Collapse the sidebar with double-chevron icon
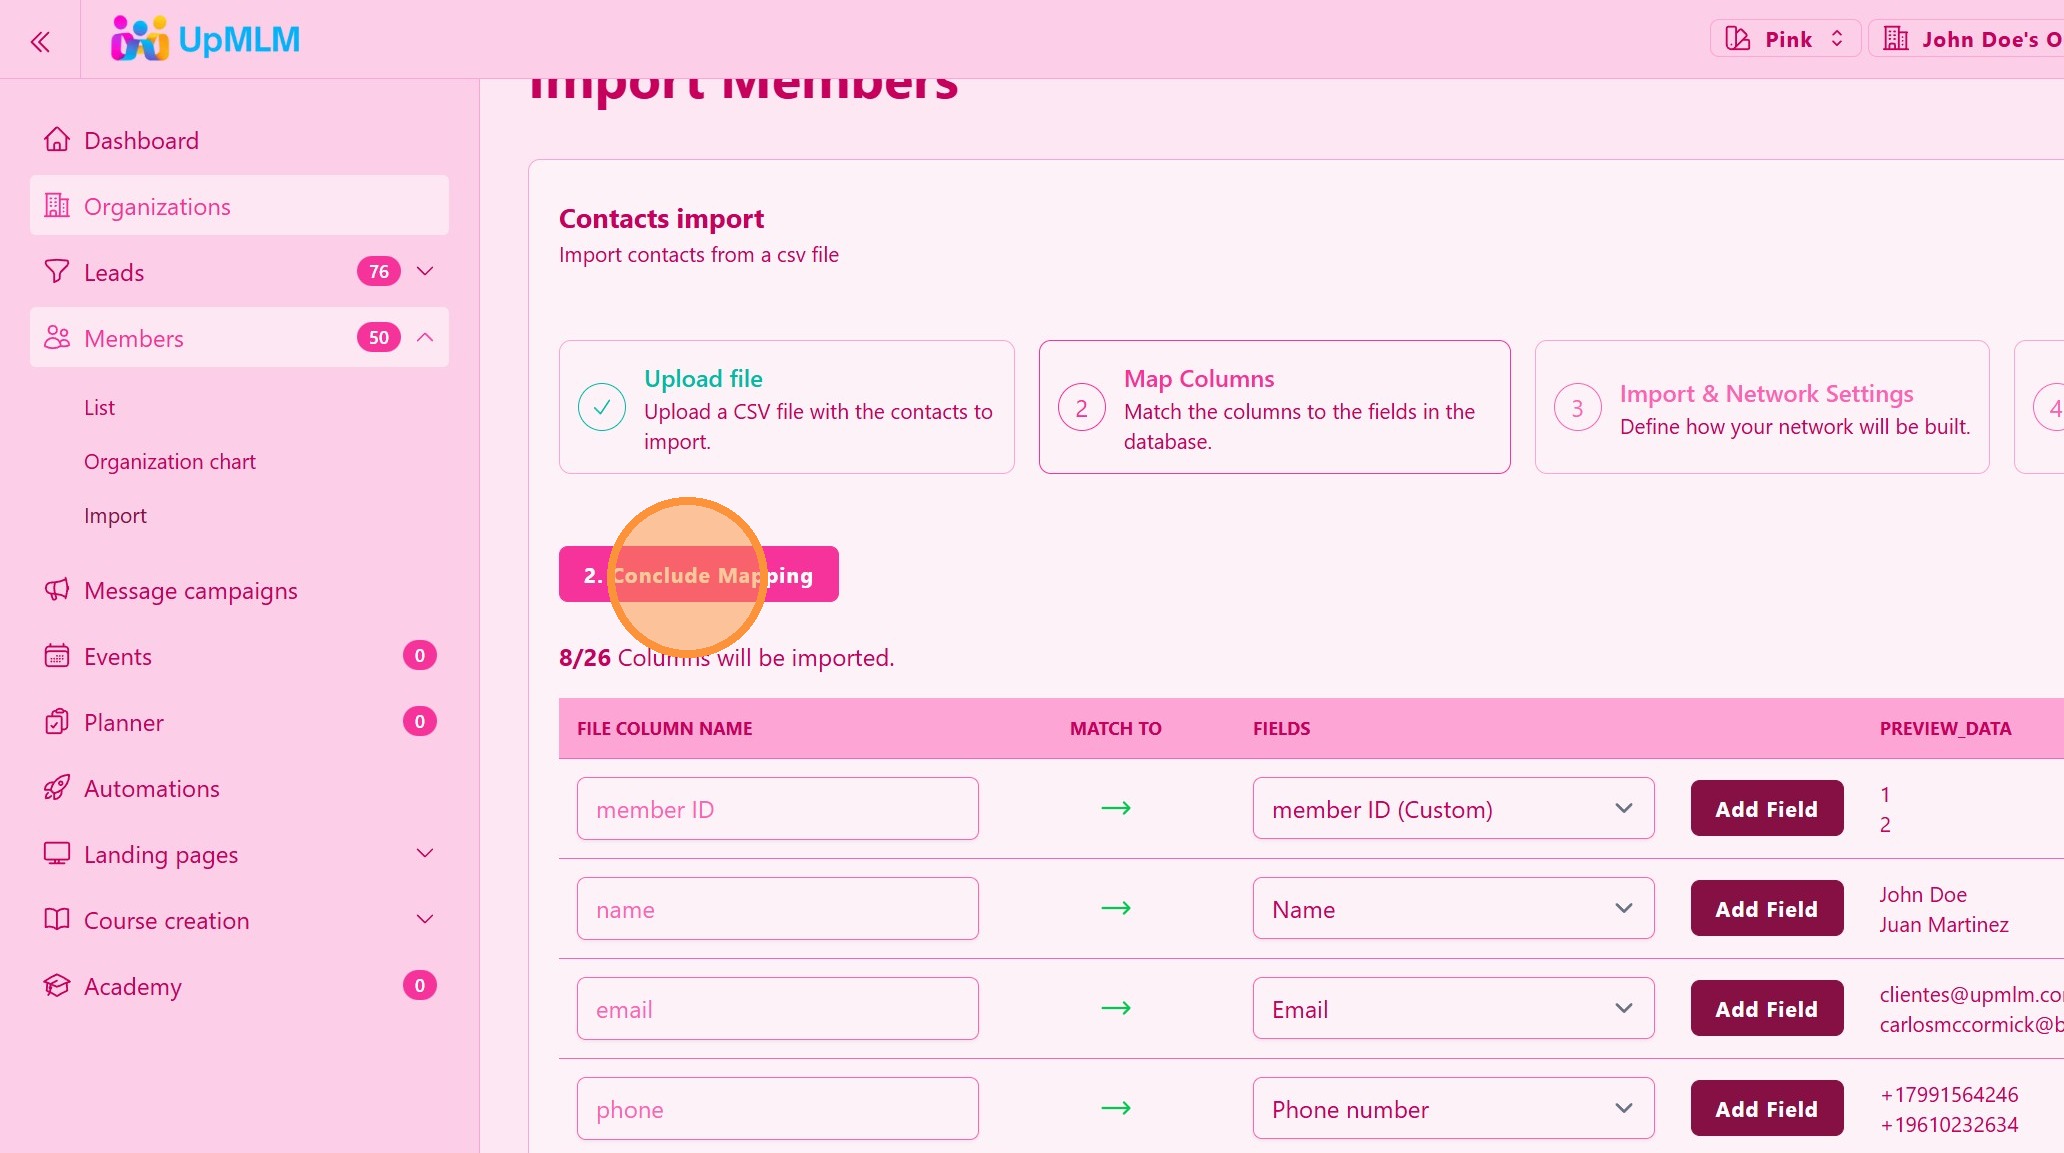 click(x=40, y=41)
